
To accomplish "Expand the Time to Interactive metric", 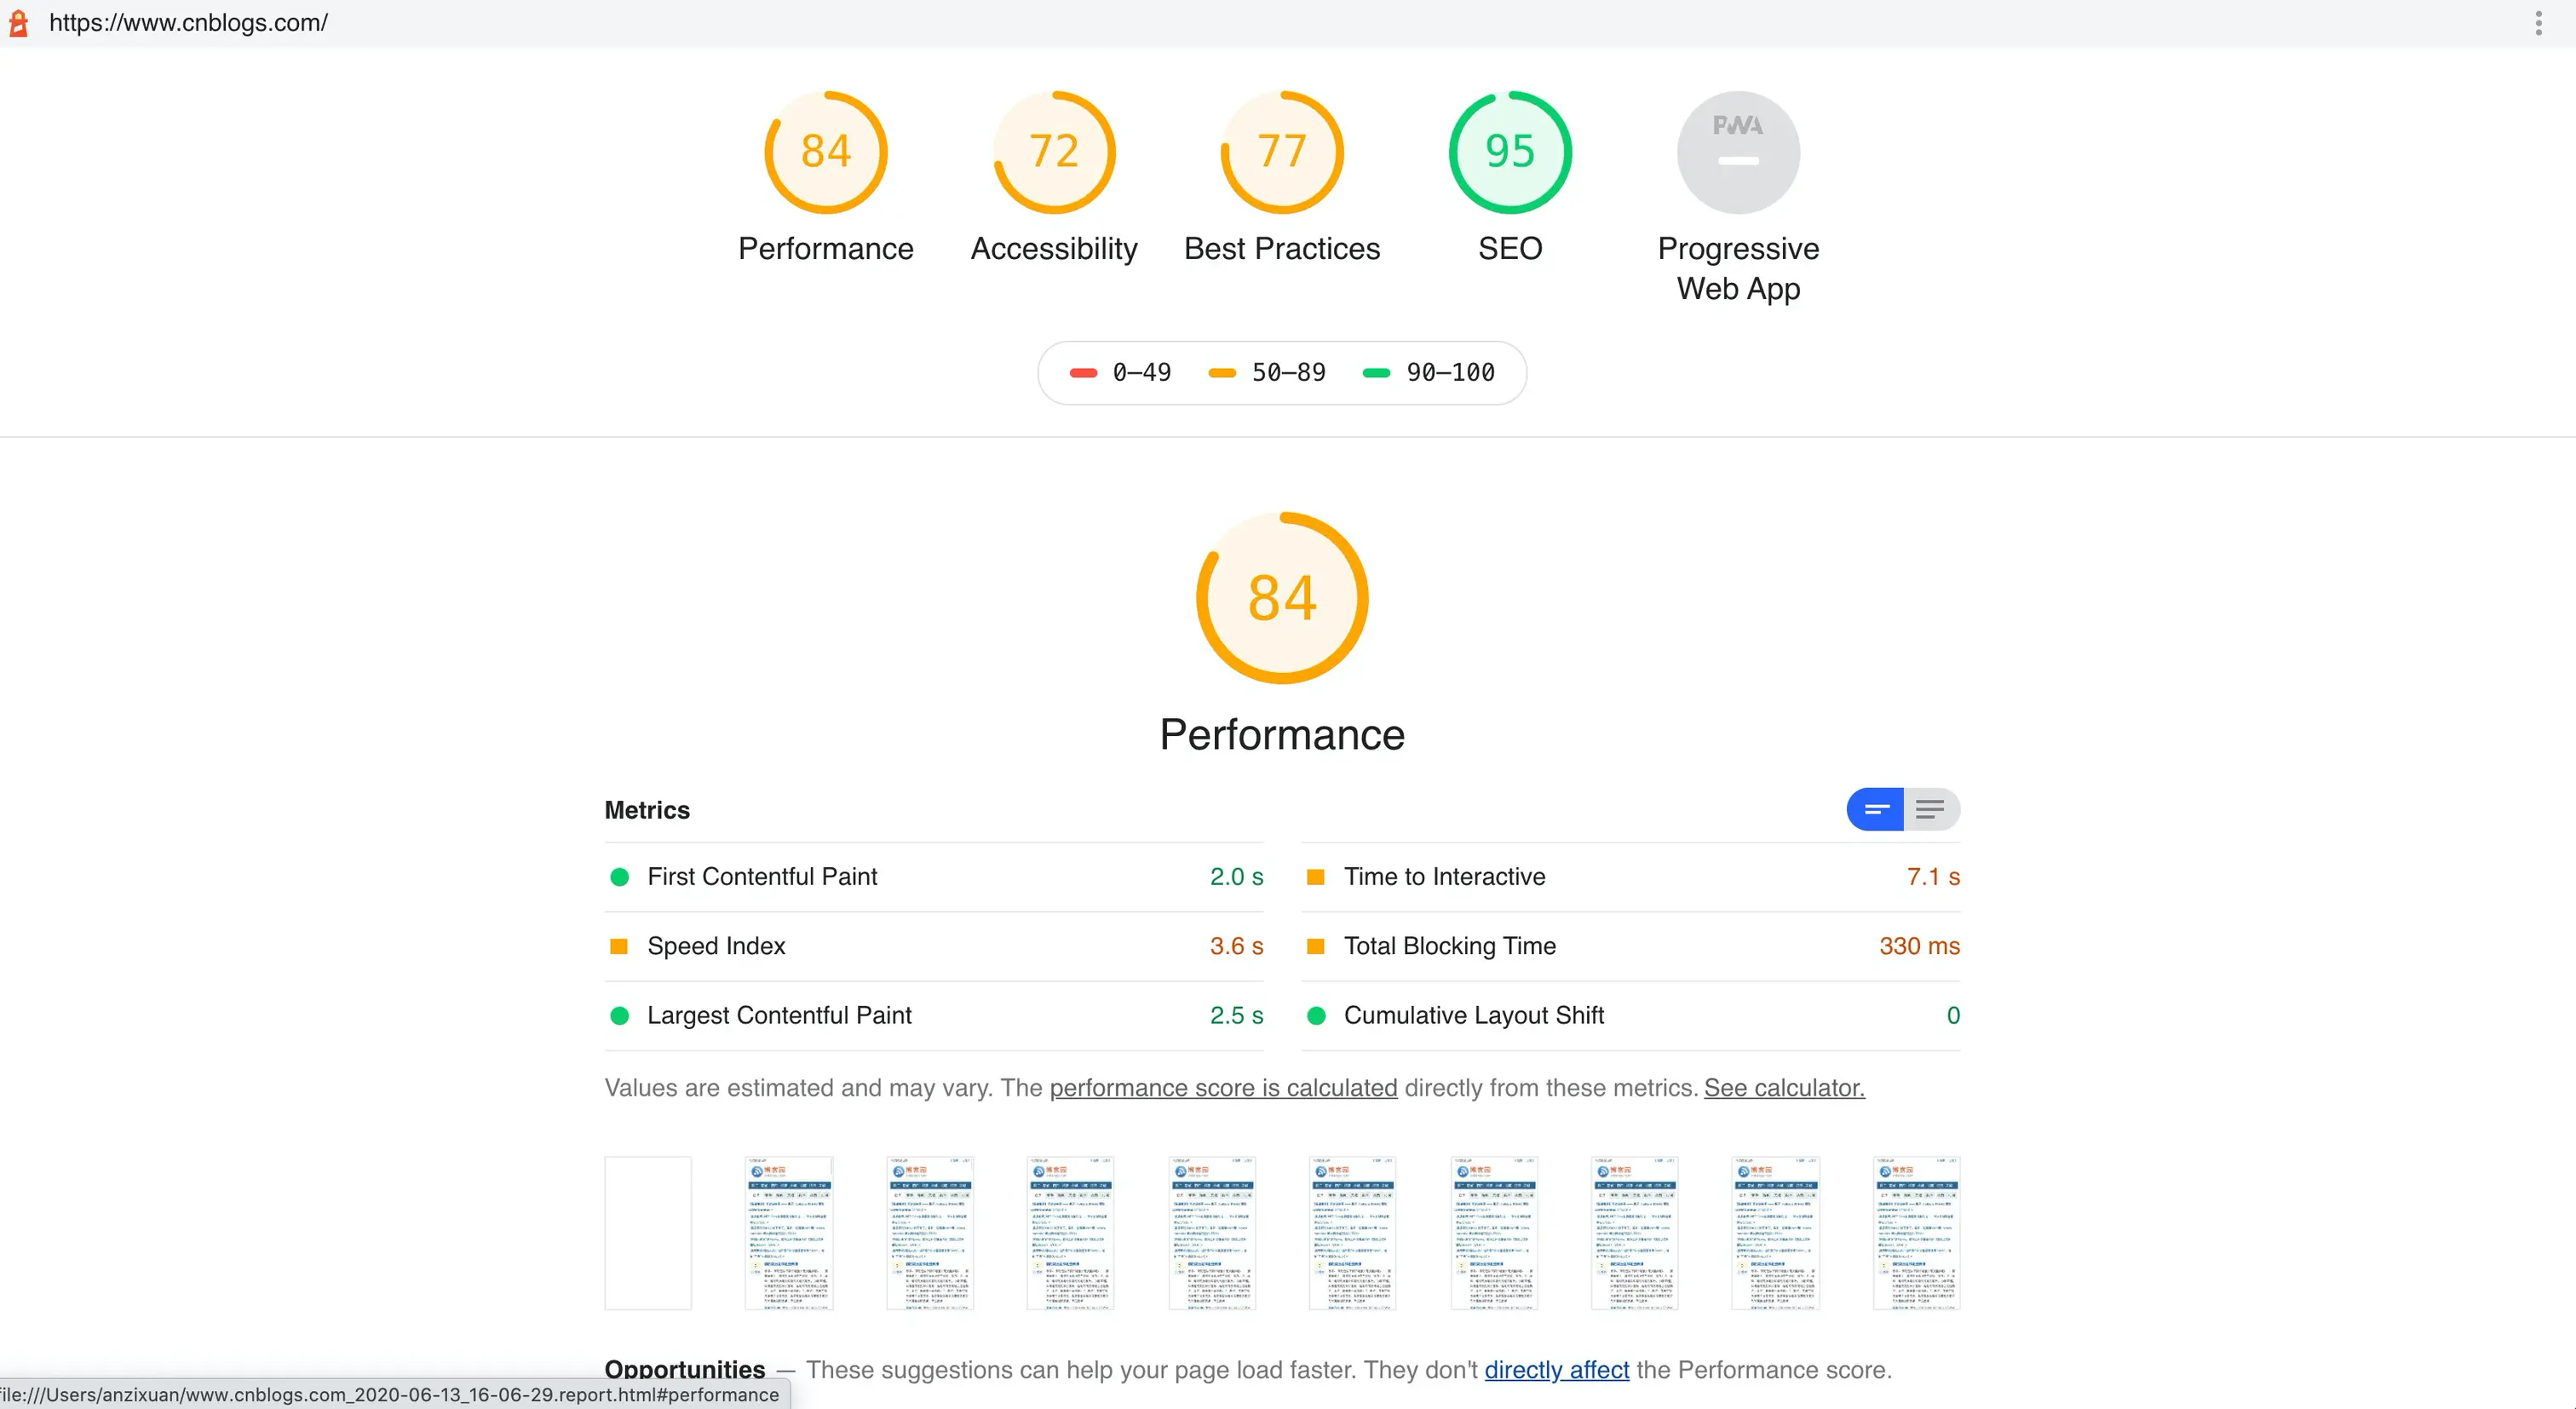I will click(1444, 877).
